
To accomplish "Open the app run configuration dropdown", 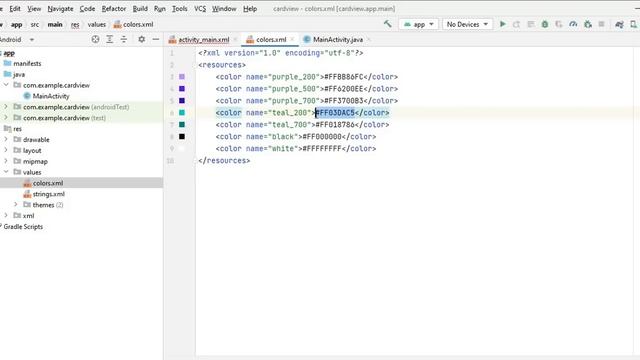I will point(418,24).
